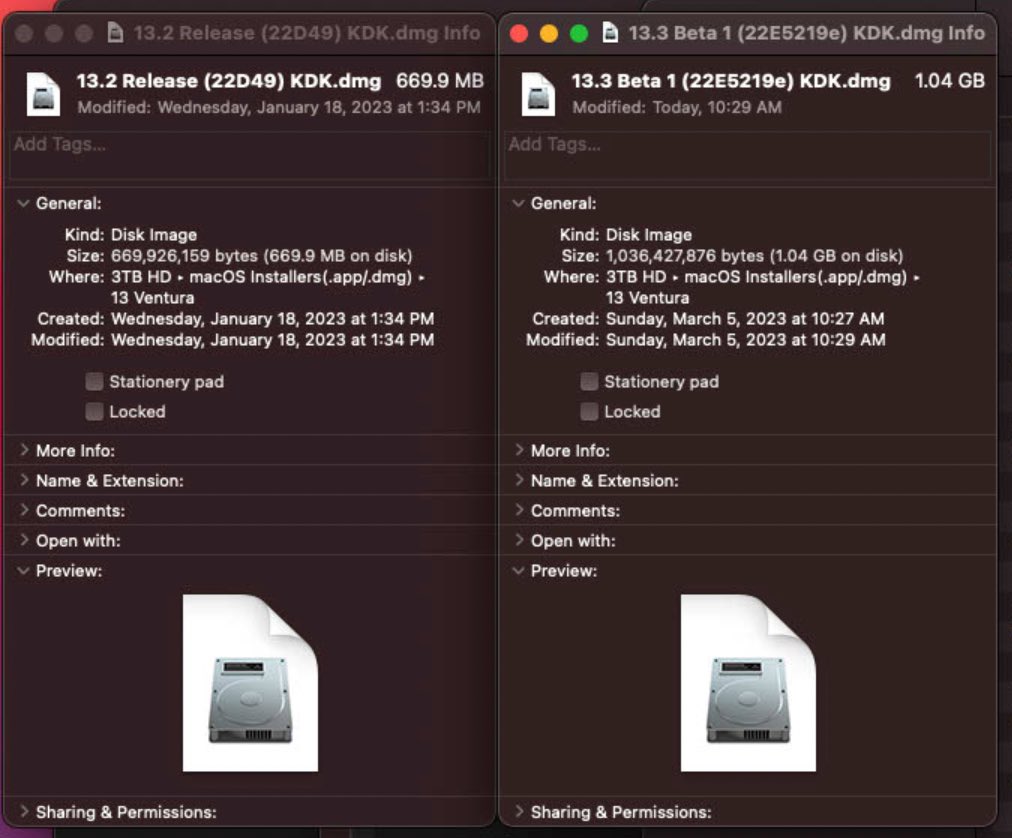Expand More Info in 13.2 Release window
This screenshot has width=1012, height=838.
pyautogui.click(x=24, y=450)
